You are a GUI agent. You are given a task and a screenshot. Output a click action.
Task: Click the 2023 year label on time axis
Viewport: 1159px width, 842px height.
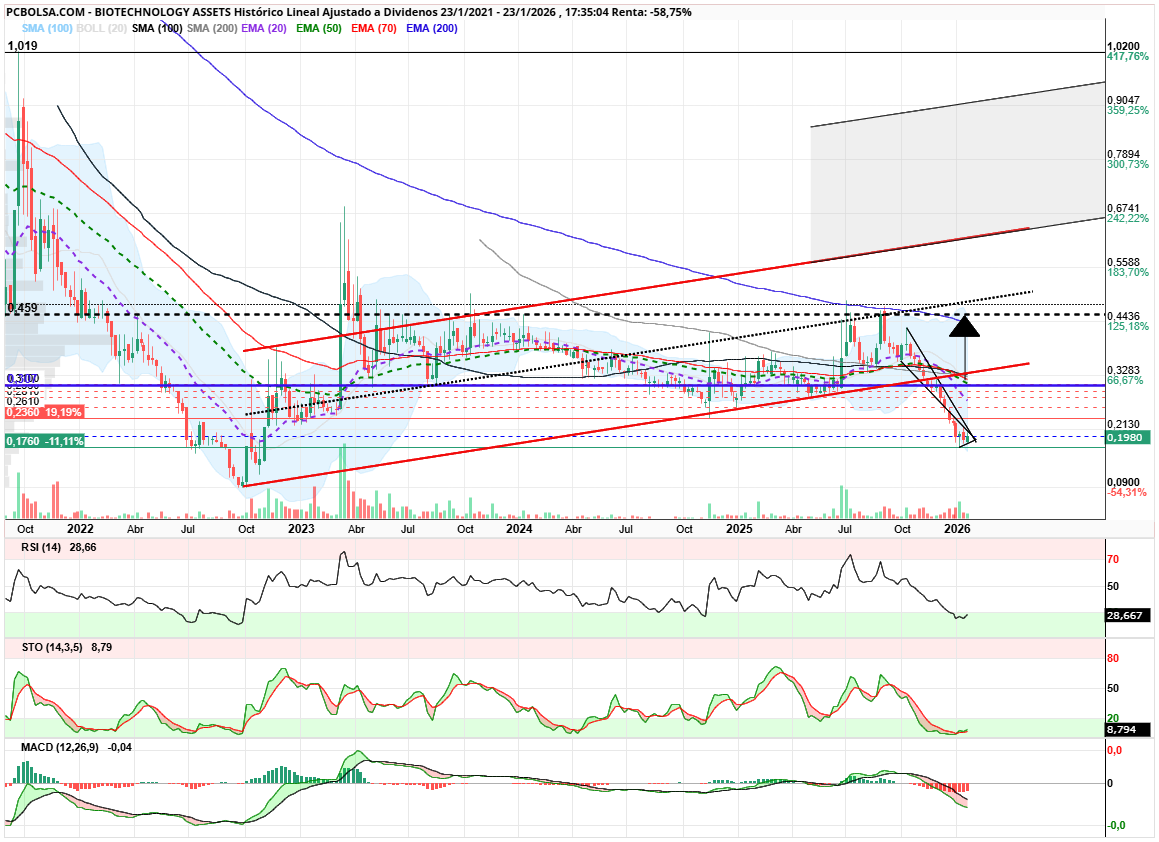[301, 529]
